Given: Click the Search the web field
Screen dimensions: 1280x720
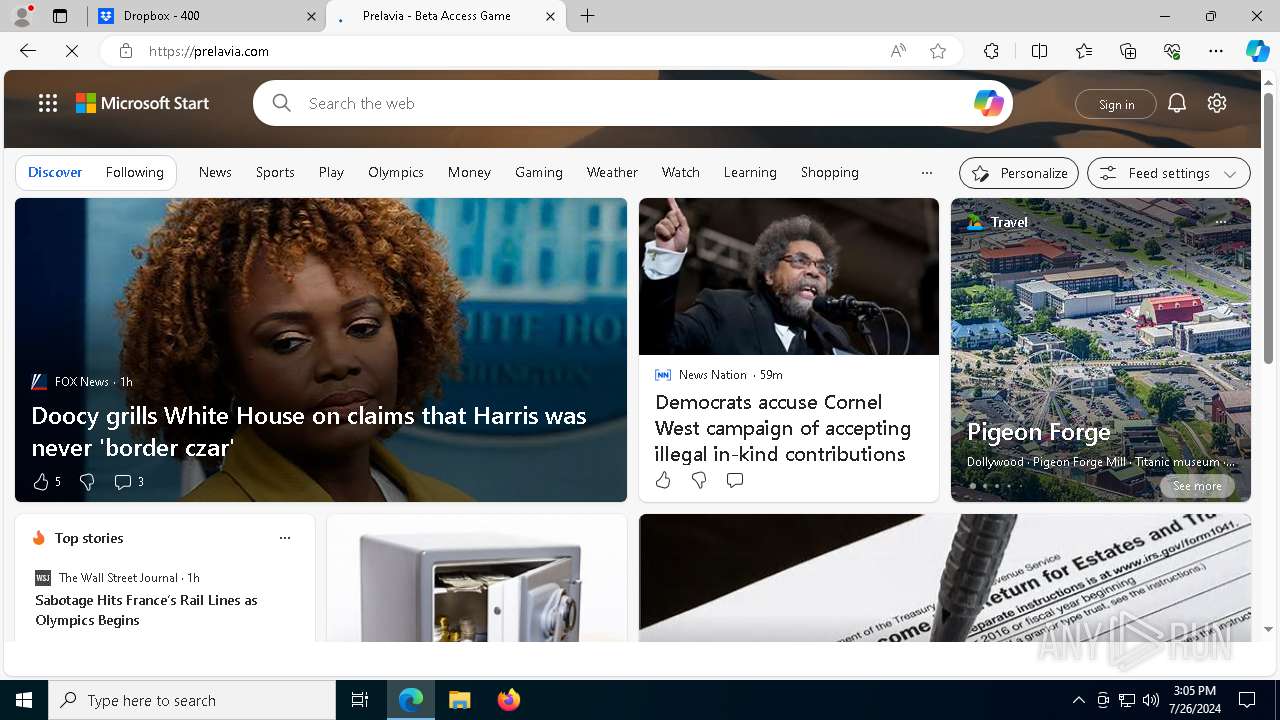Looking at the screenshot, I should pyautogui.click(x=632, y=103).
